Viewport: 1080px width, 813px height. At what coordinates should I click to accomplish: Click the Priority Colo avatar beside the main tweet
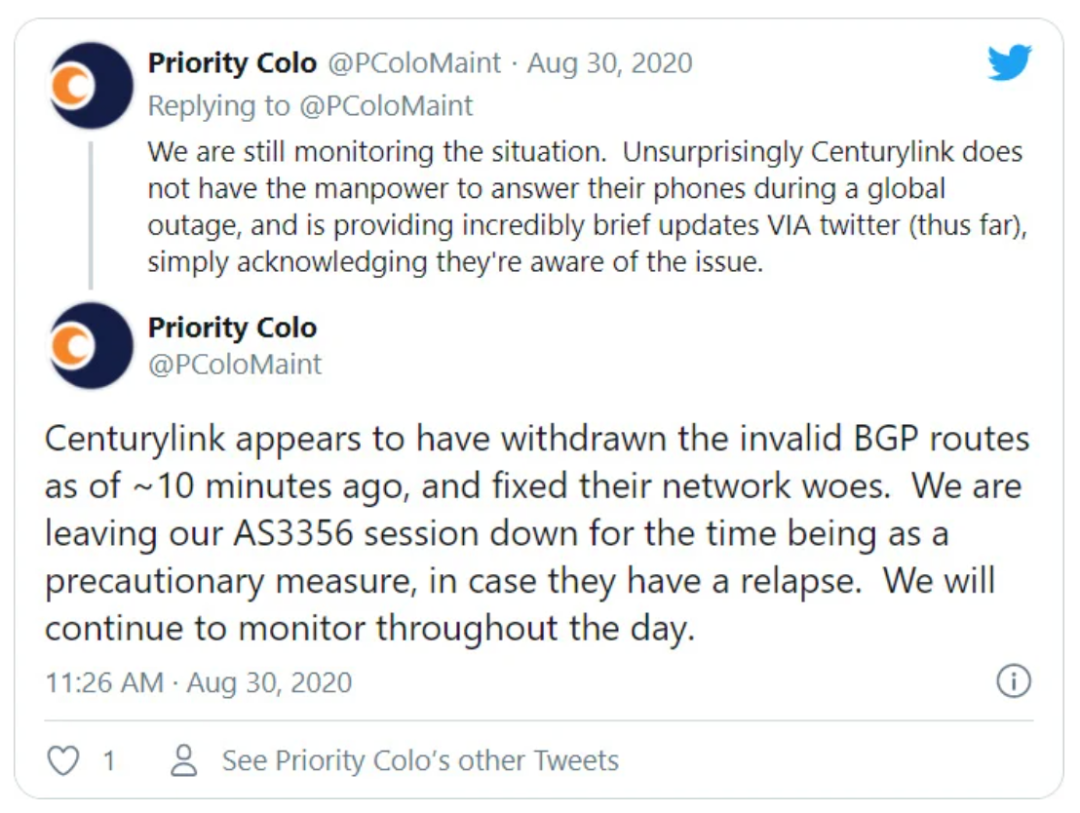[91, 345]
